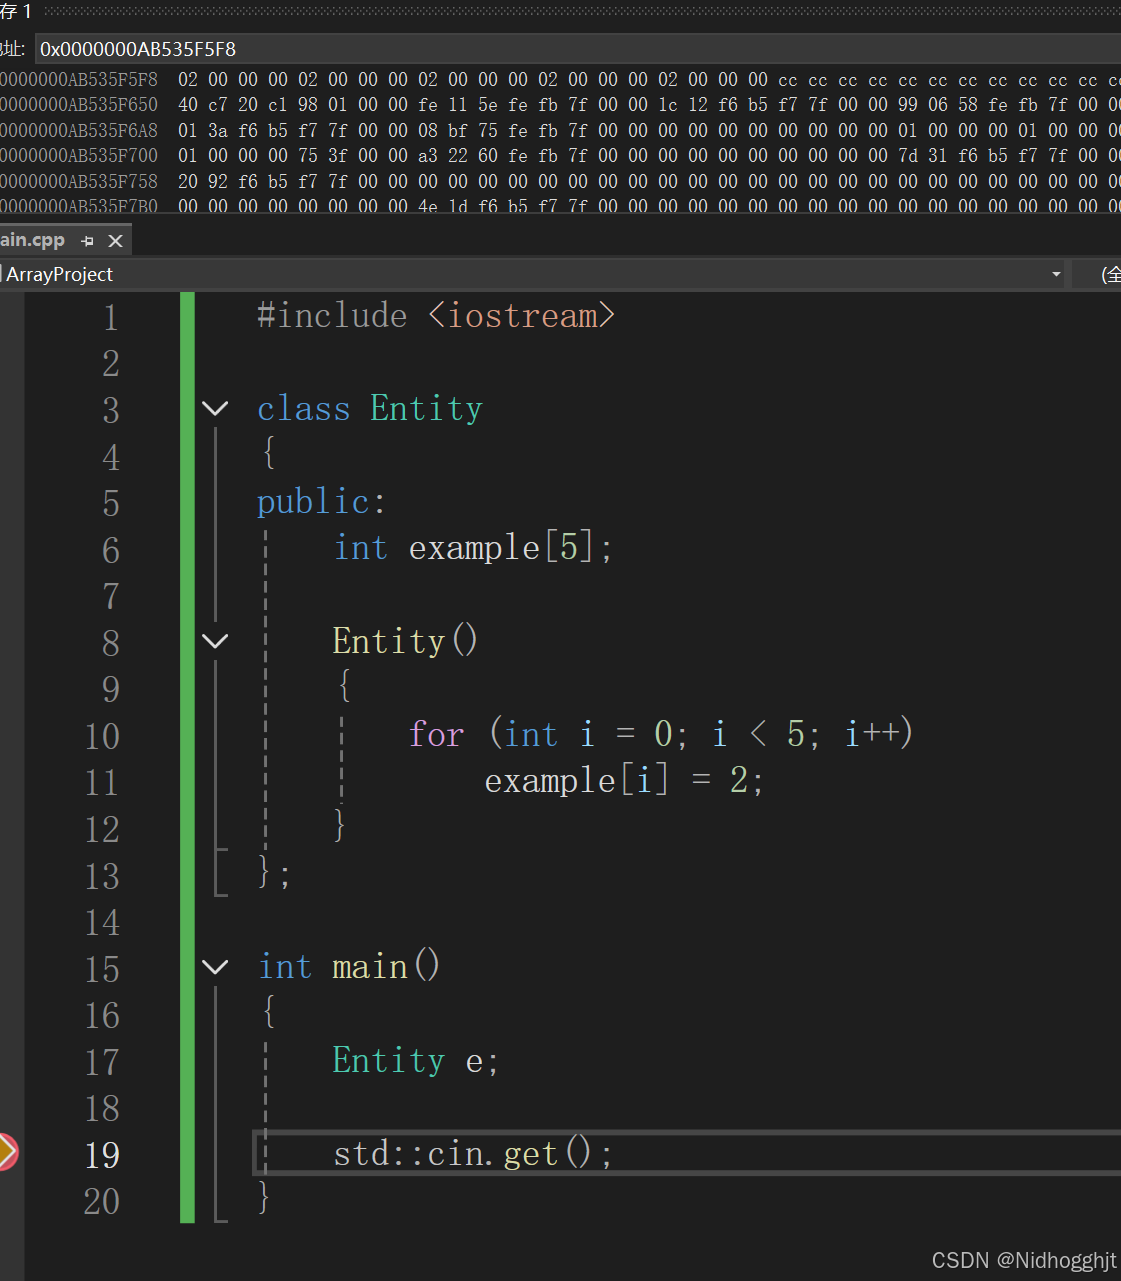Click main on line 15
This screenshot has height=1281, width=1121.
tap(370, 967)
